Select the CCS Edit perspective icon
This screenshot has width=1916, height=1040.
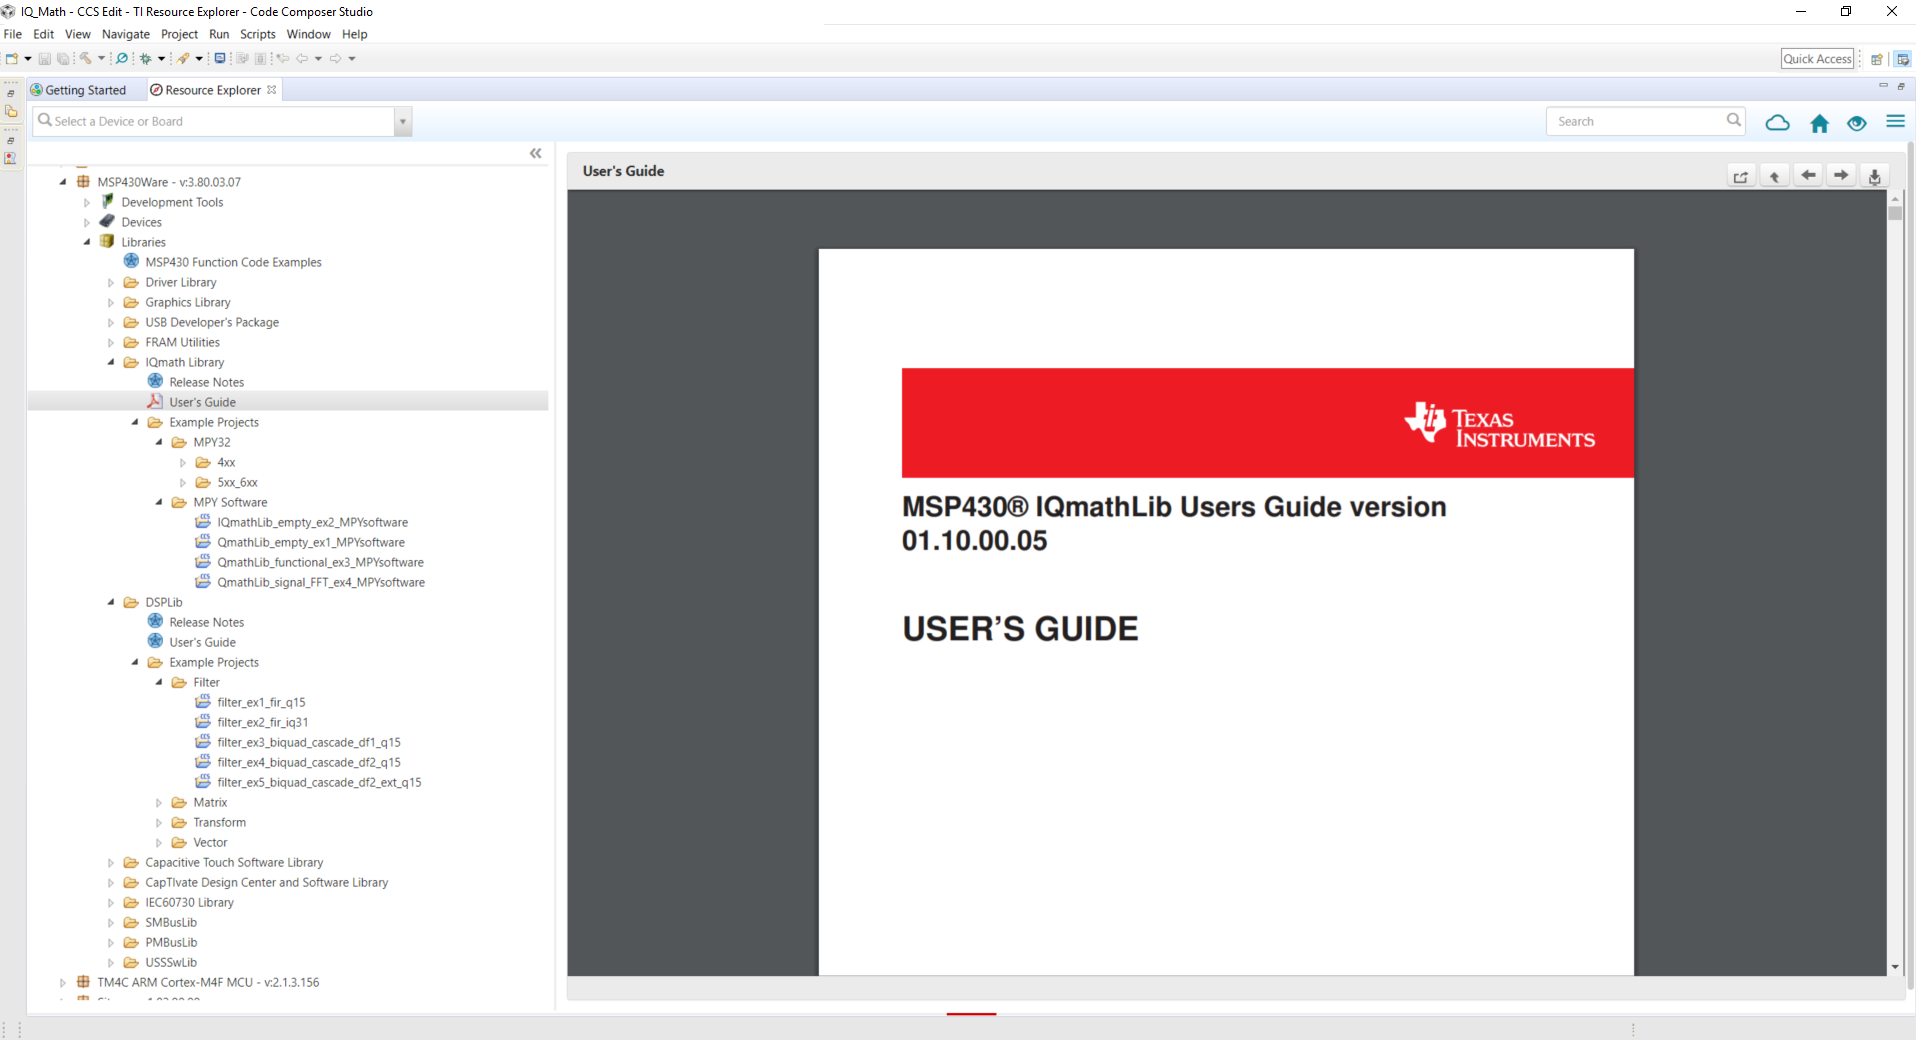[x=1902, y=59]
